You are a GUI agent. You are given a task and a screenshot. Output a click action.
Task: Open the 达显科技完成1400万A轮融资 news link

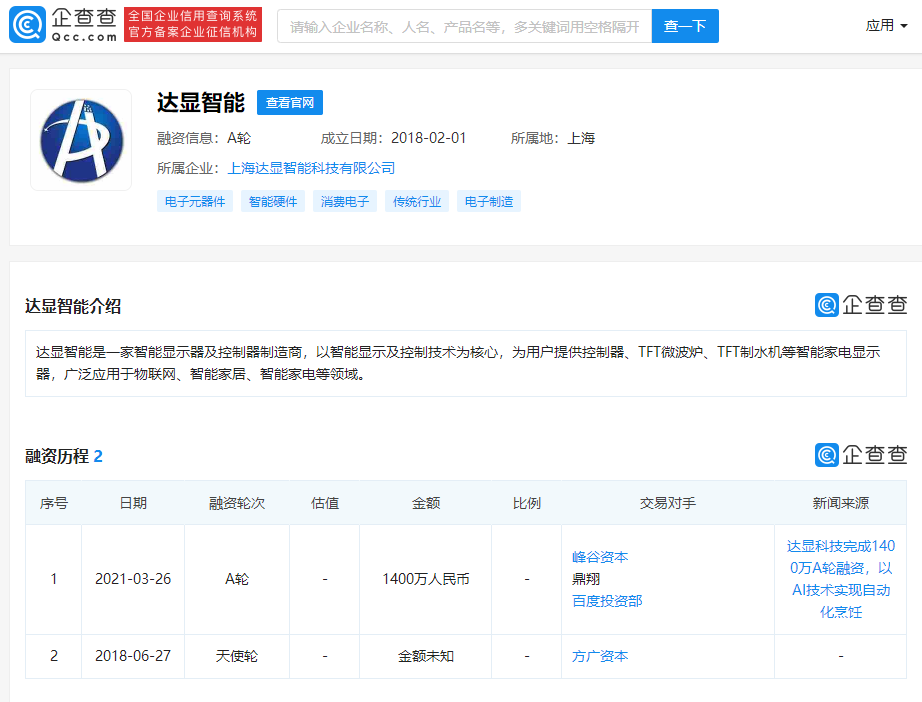click(x=841, y=579)
